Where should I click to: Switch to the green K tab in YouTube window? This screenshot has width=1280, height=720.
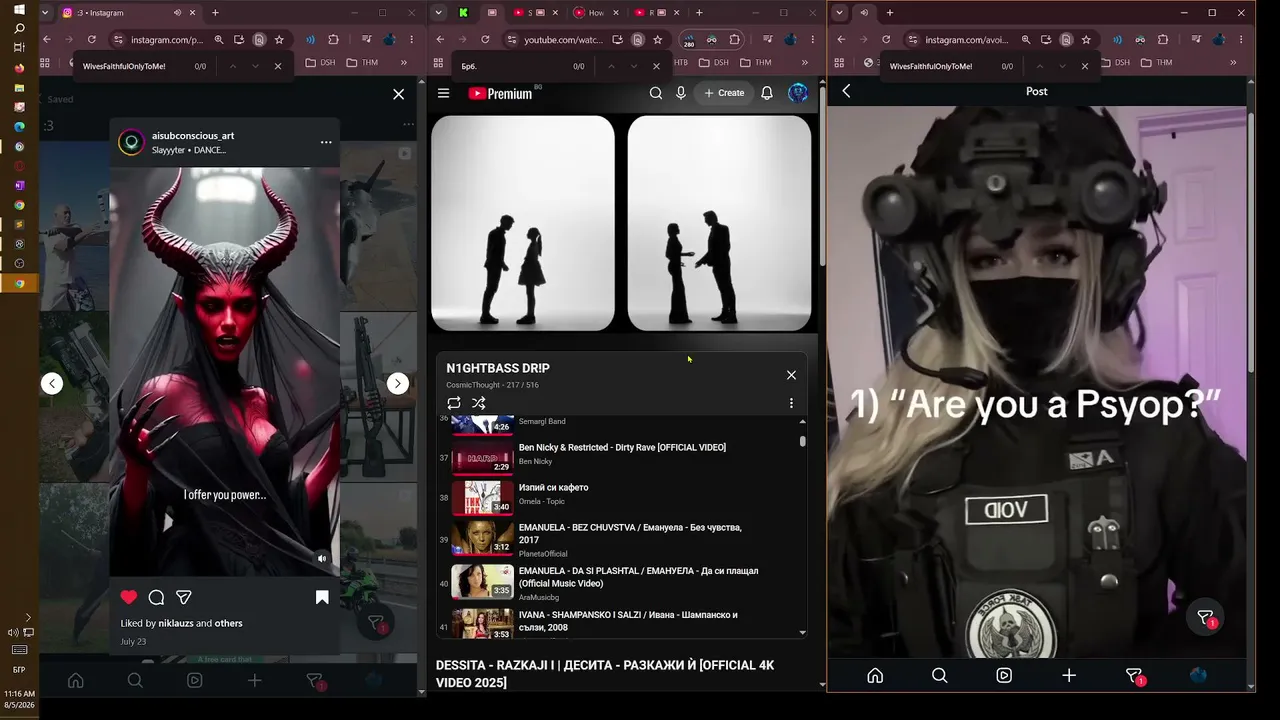464,13
